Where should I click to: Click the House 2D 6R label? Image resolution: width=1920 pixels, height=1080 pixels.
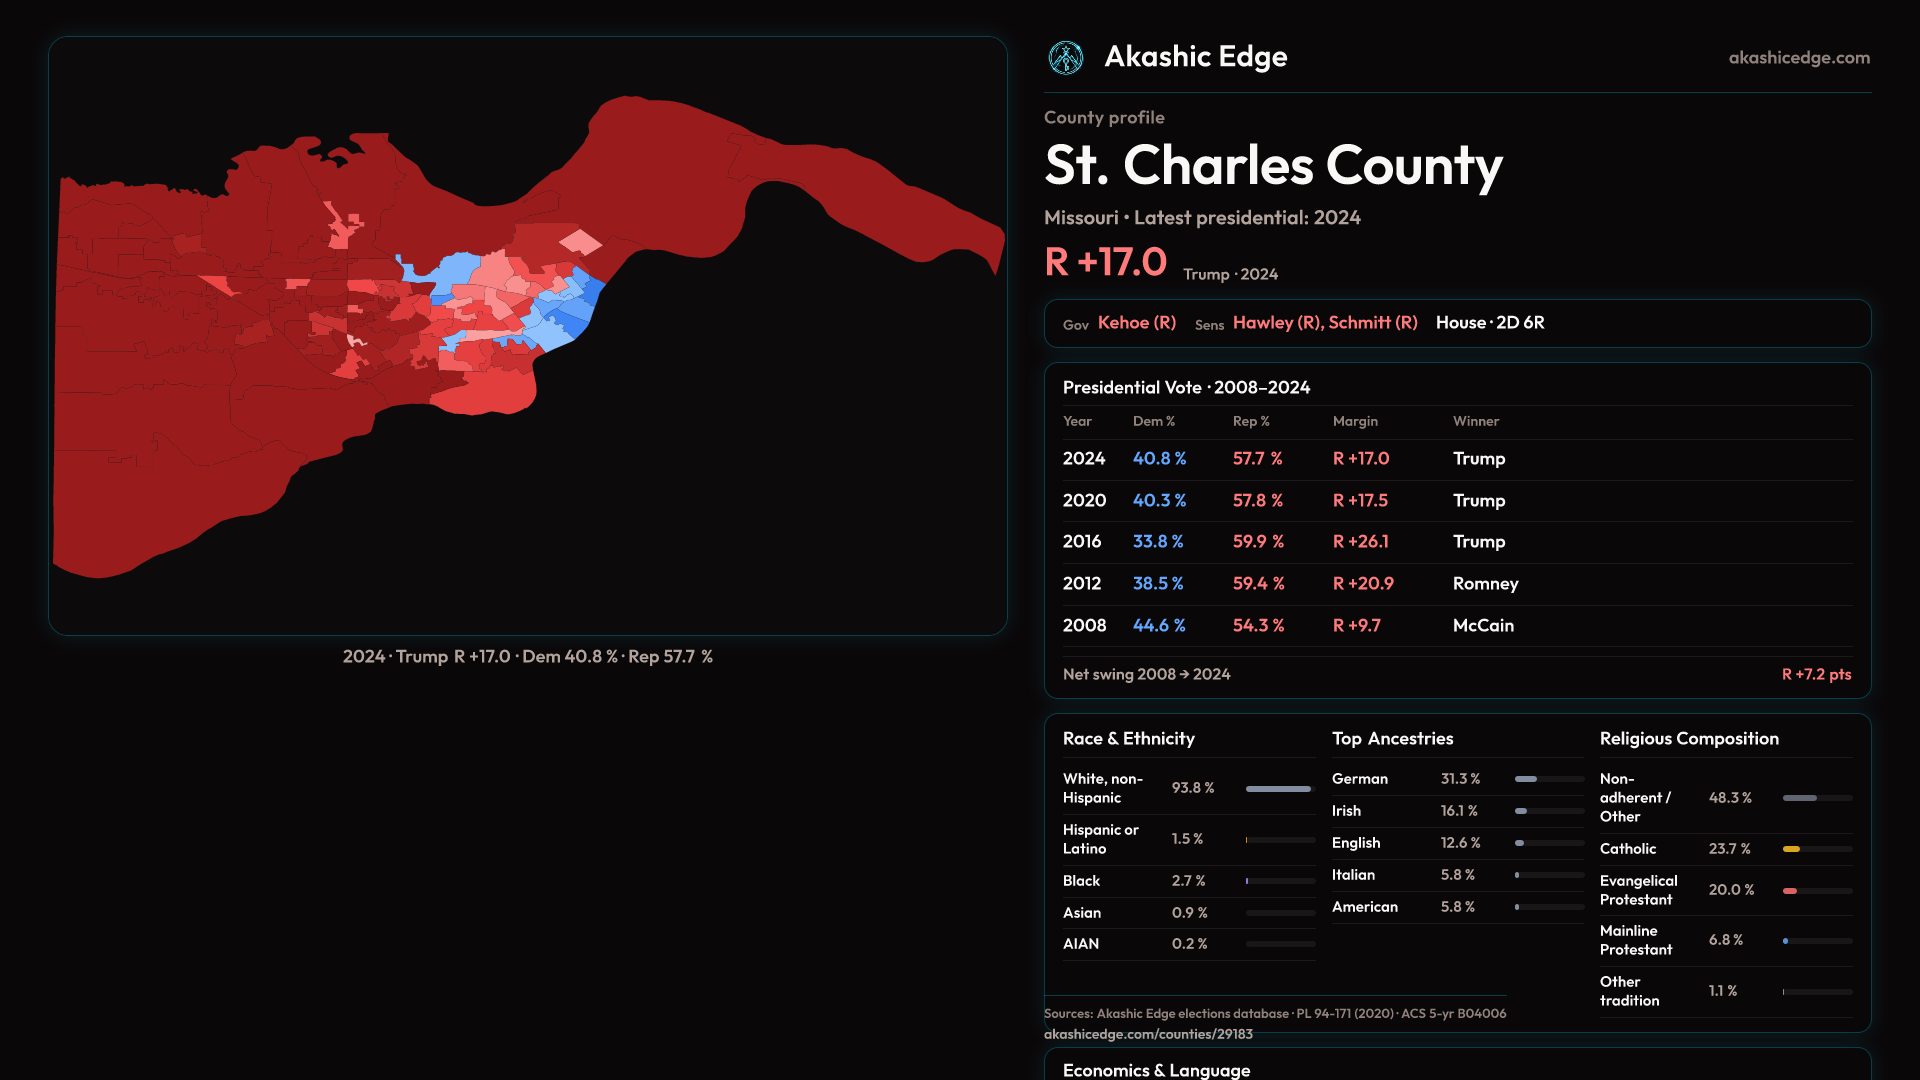(1489, 323)
